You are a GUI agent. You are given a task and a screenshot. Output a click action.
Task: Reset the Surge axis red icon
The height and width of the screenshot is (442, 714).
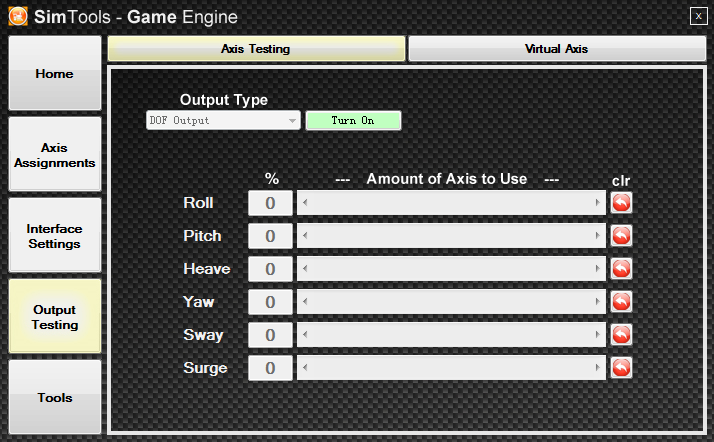coord(621,368)
